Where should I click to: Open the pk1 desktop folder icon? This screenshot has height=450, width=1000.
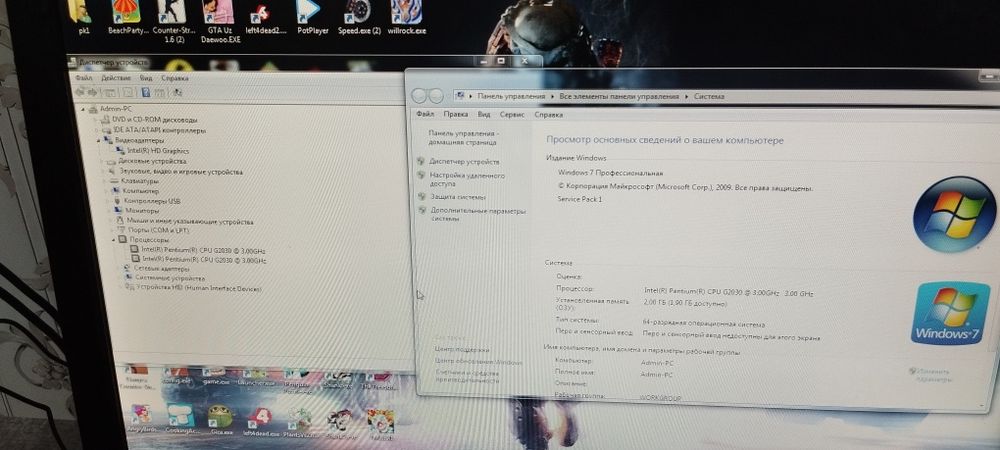click(x=81, y=17)
